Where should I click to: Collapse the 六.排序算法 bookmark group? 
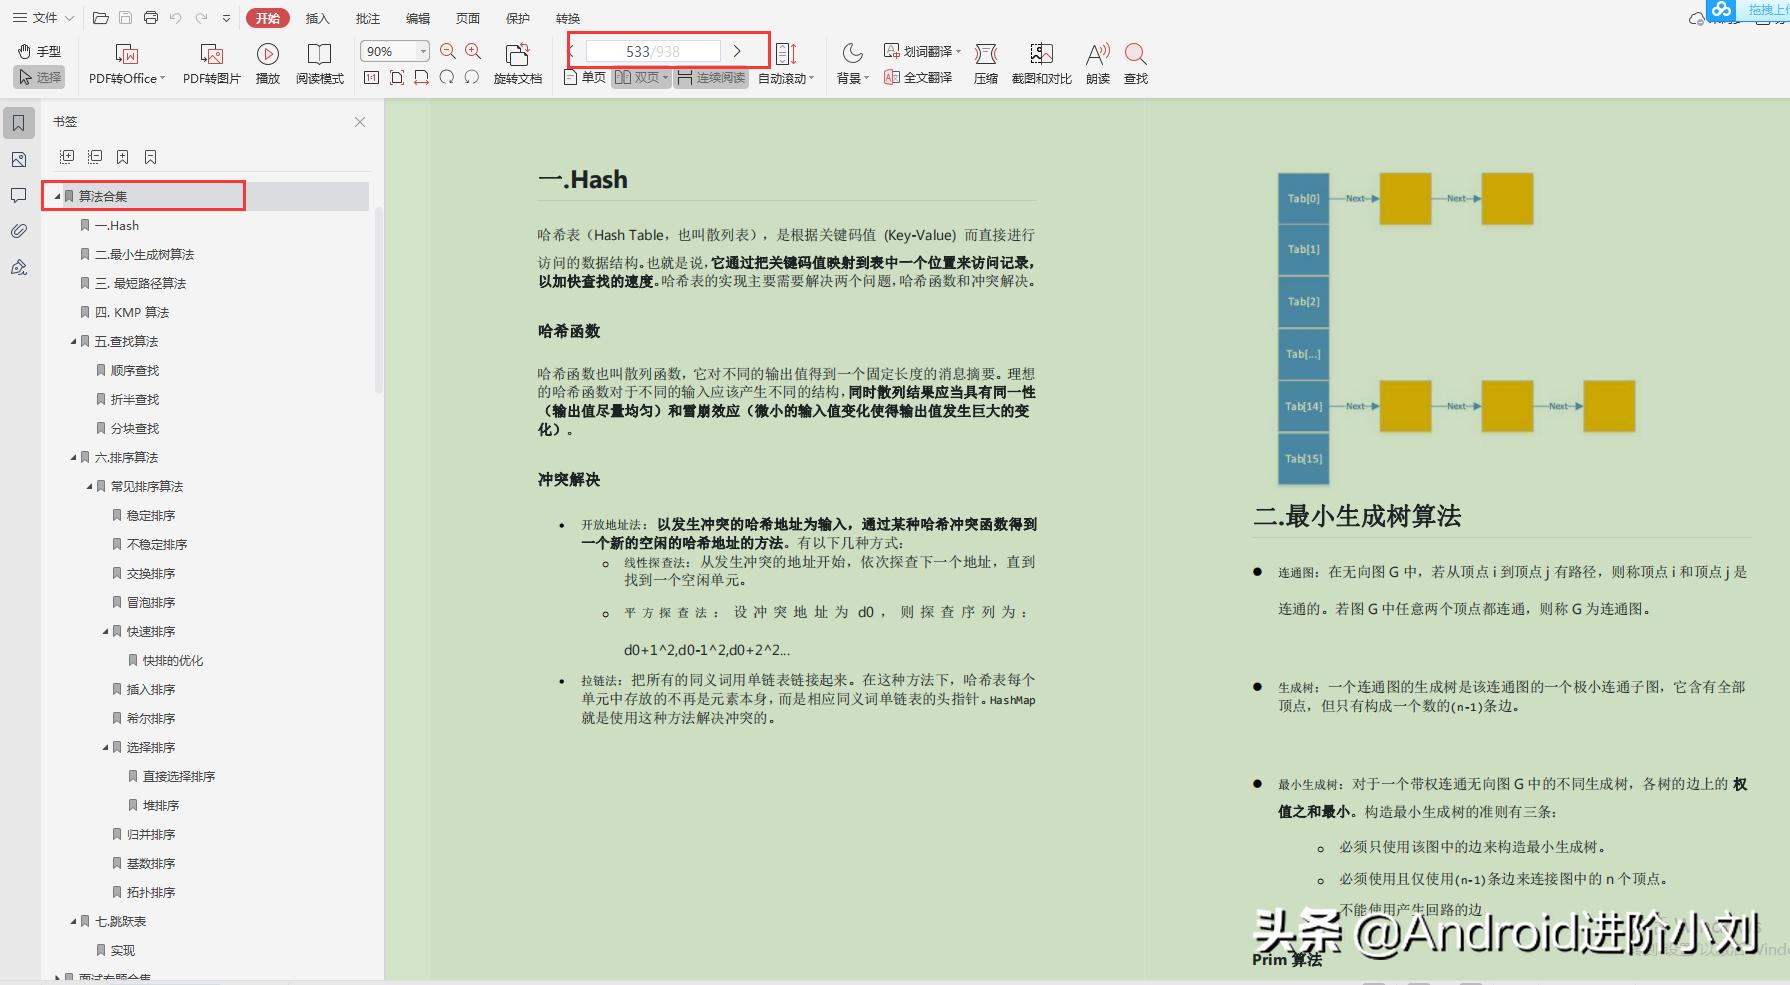tap(72, 457)
